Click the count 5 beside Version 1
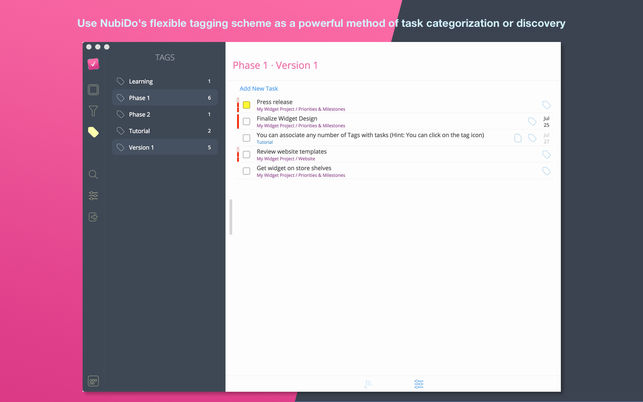This screenshot has height=402, width=643. point(209,147)
